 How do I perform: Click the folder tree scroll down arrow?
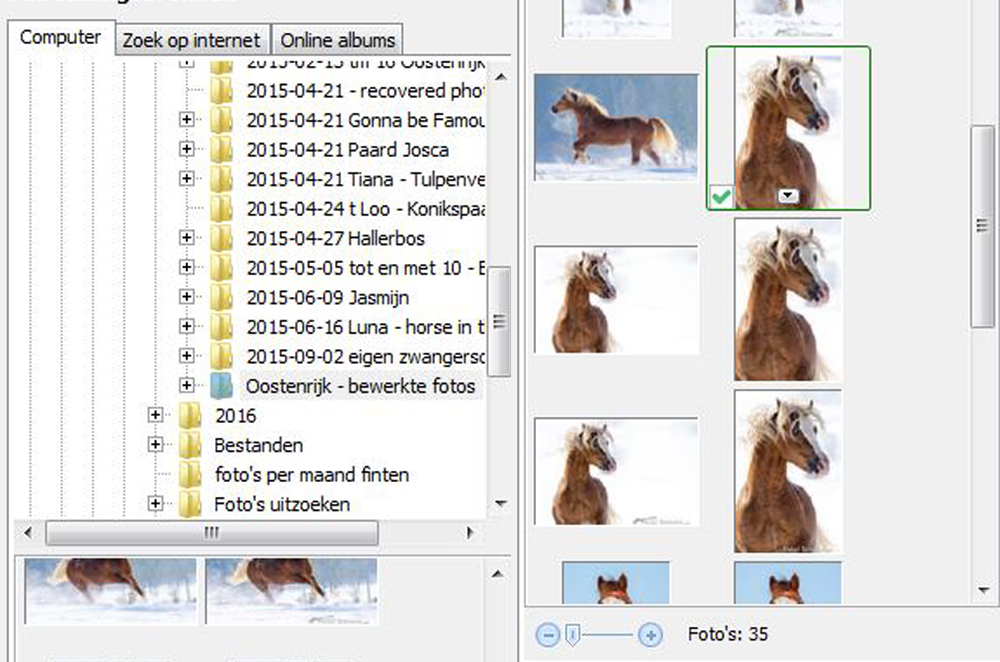[501, 504]
